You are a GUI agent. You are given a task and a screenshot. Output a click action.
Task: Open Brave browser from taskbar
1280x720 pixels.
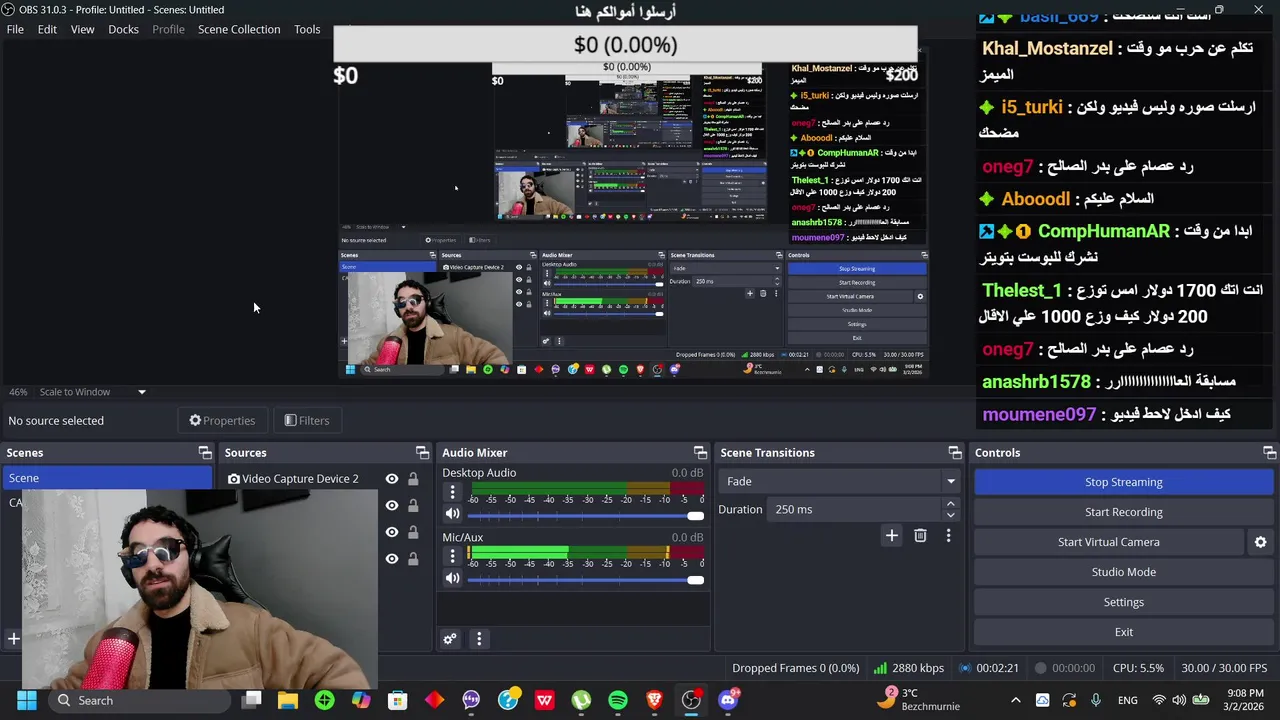pyautogui.click(x=654, y=700)
